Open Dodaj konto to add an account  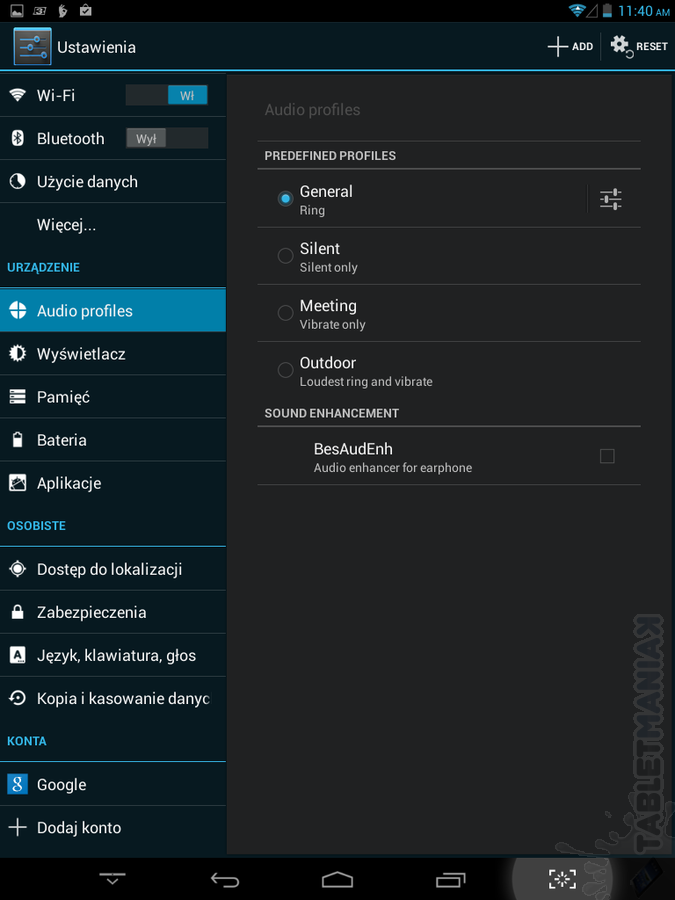coord(113,828)
